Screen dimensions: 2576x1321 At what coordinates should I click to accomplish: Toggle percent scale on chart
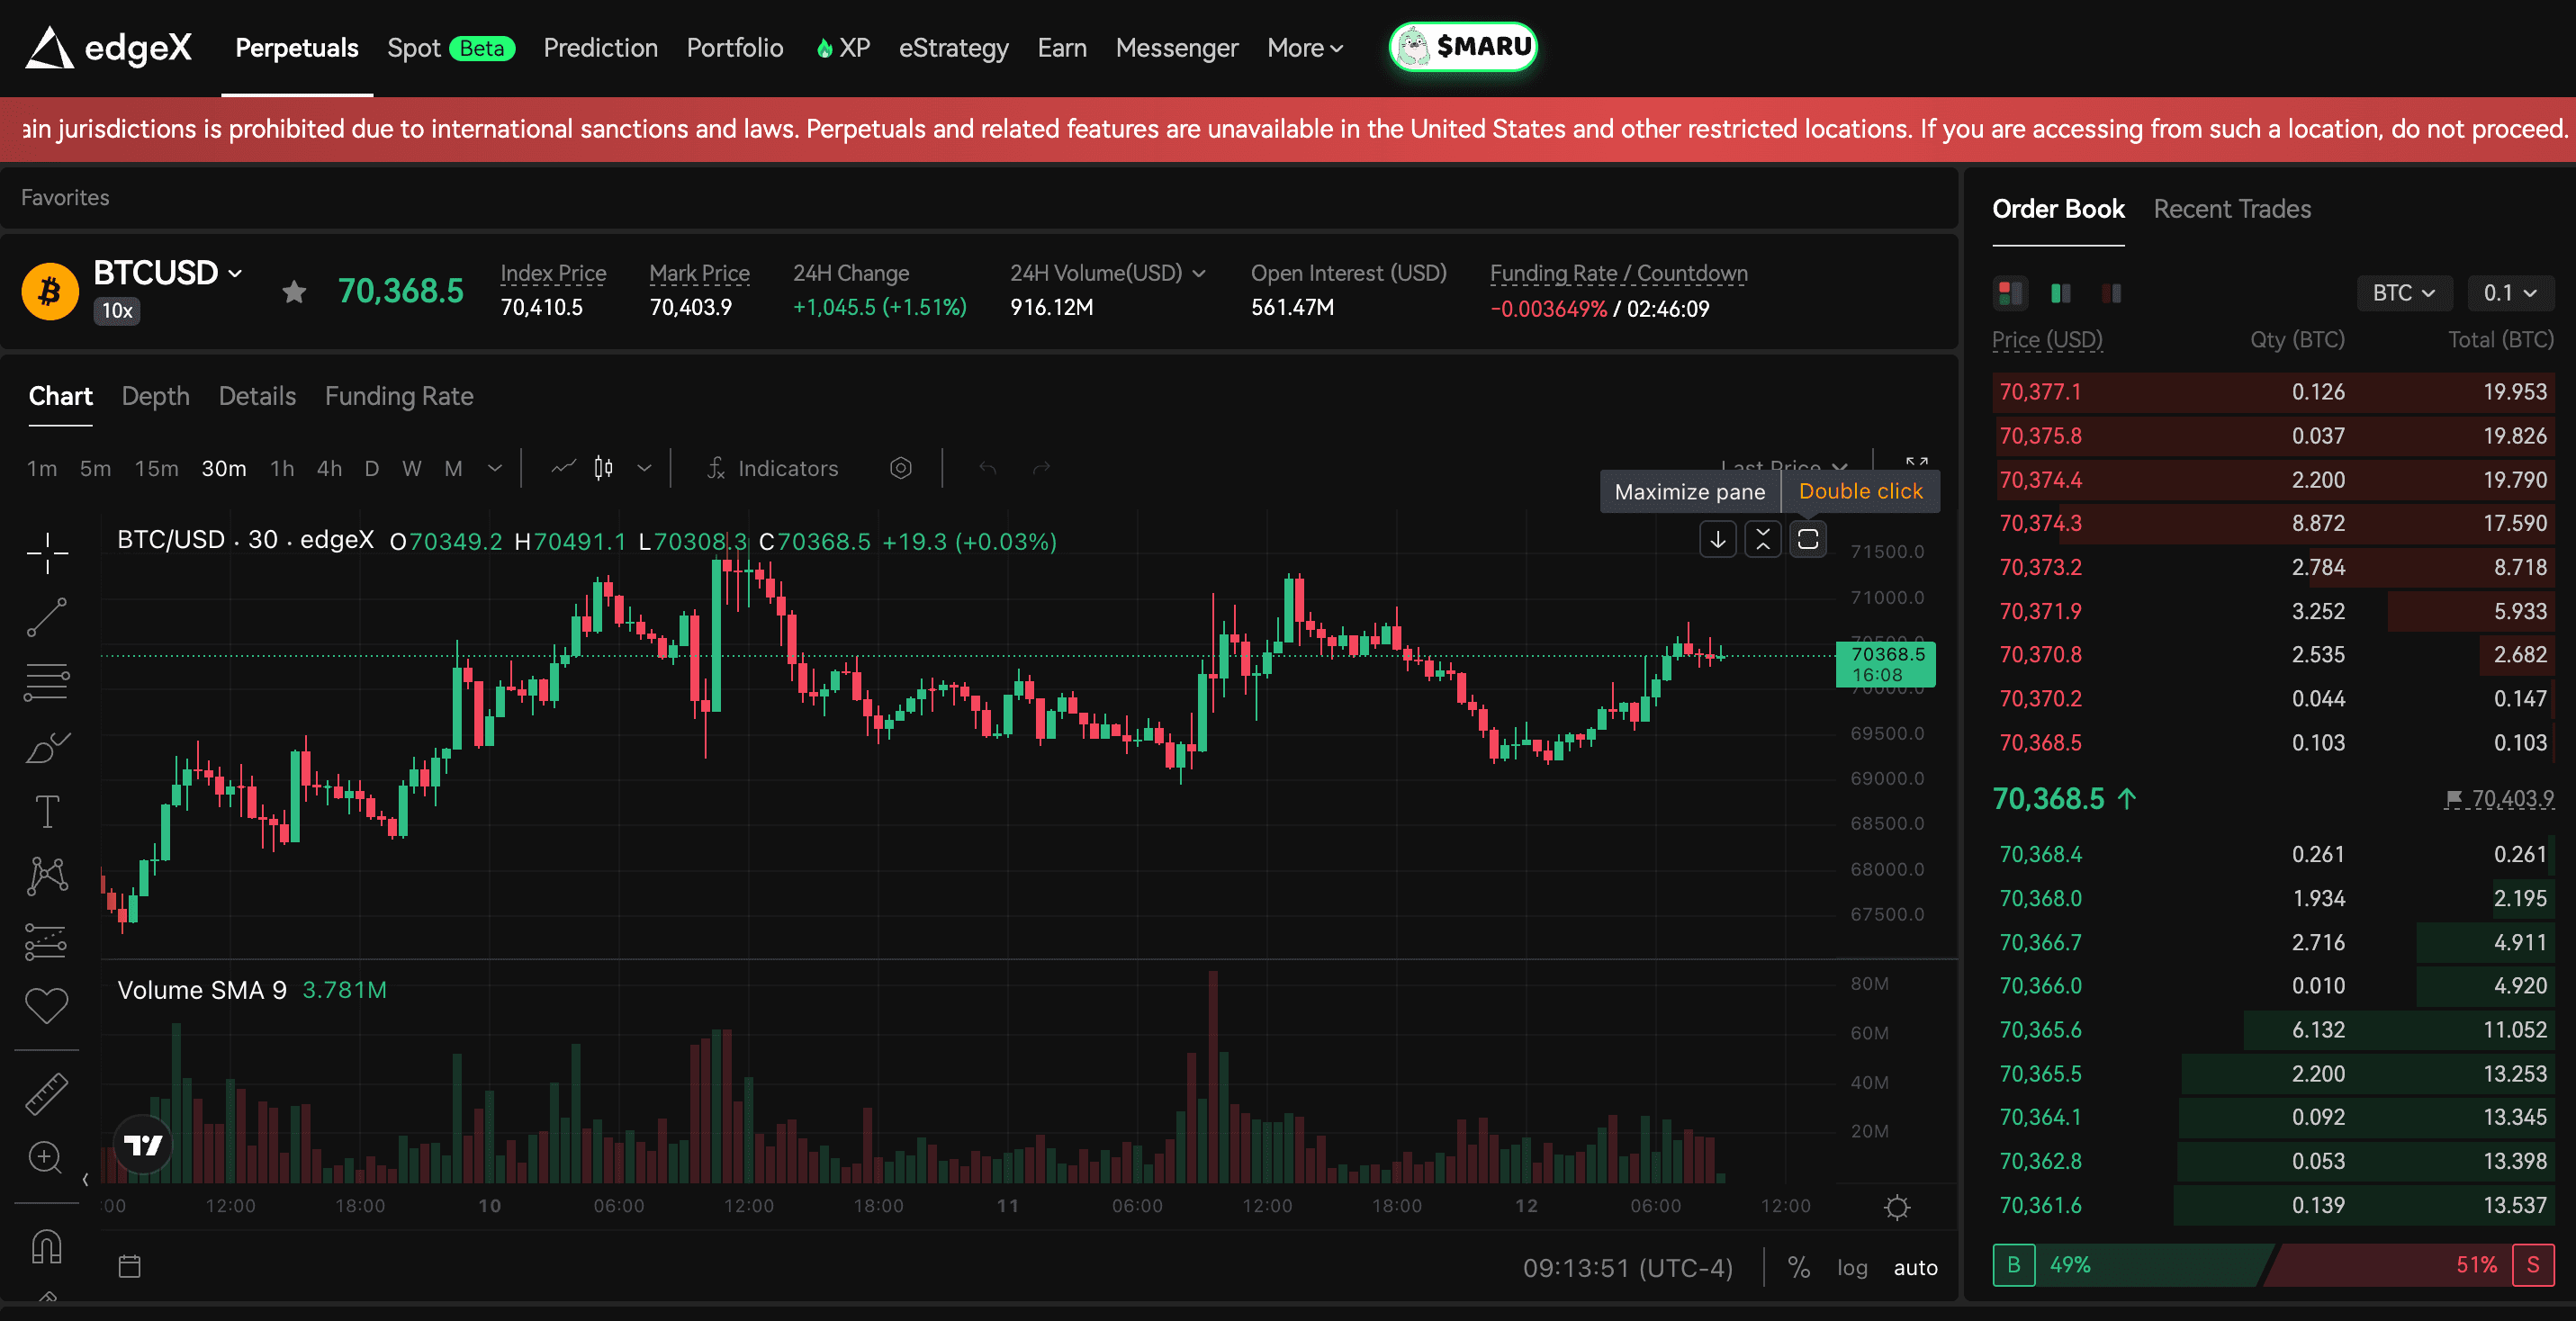pyautogui.click(x=1798, y=1267)
